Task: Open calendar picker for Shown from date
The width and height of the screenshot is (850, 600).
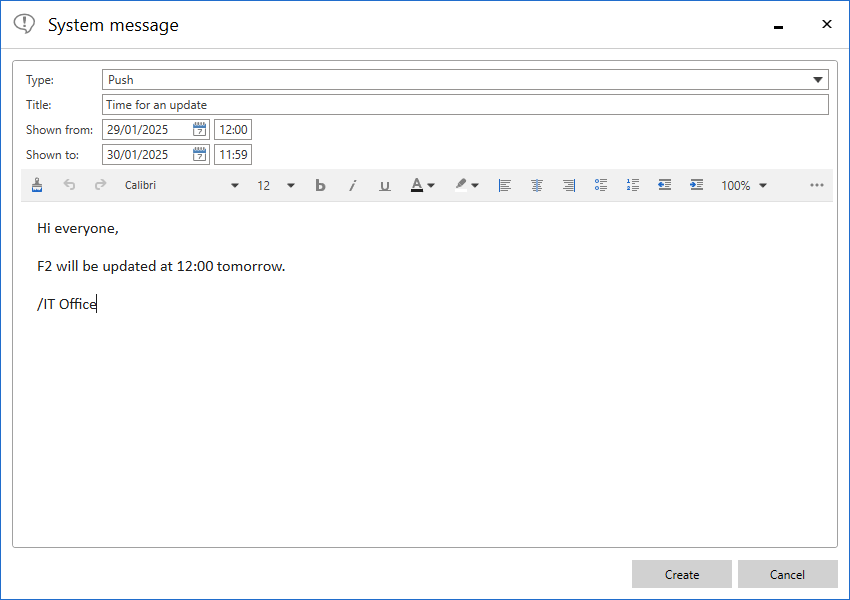Action: click(x=199, y=129)
